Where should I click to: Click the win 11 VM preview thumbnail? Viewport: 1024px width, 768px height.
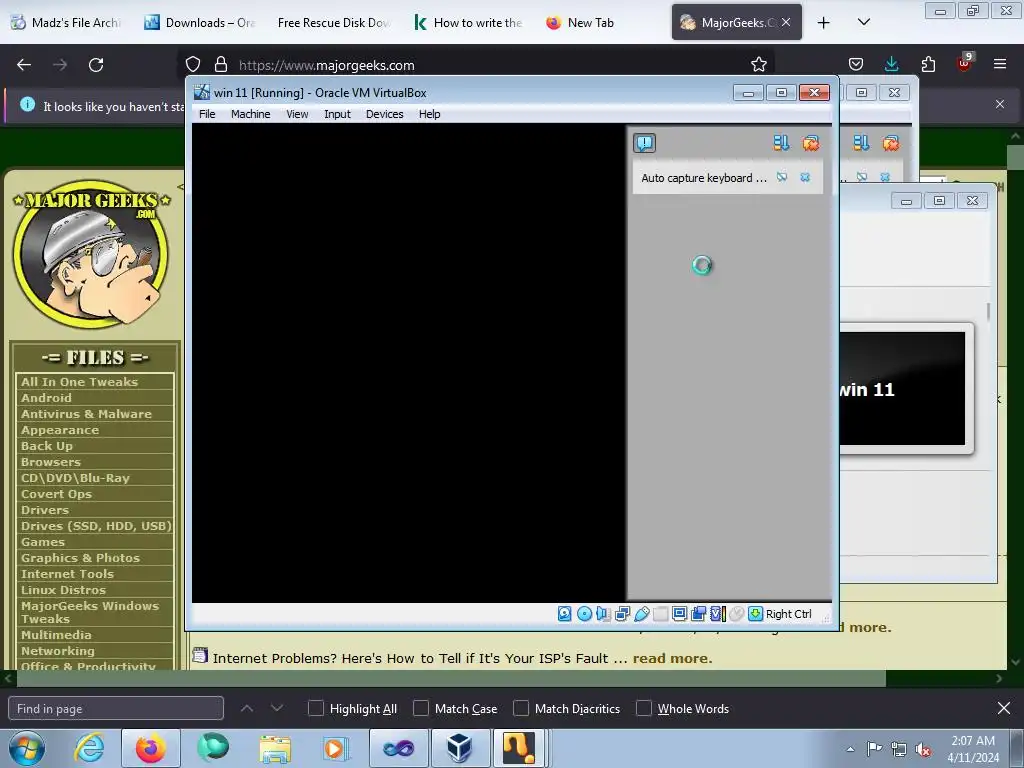point(902,389)
